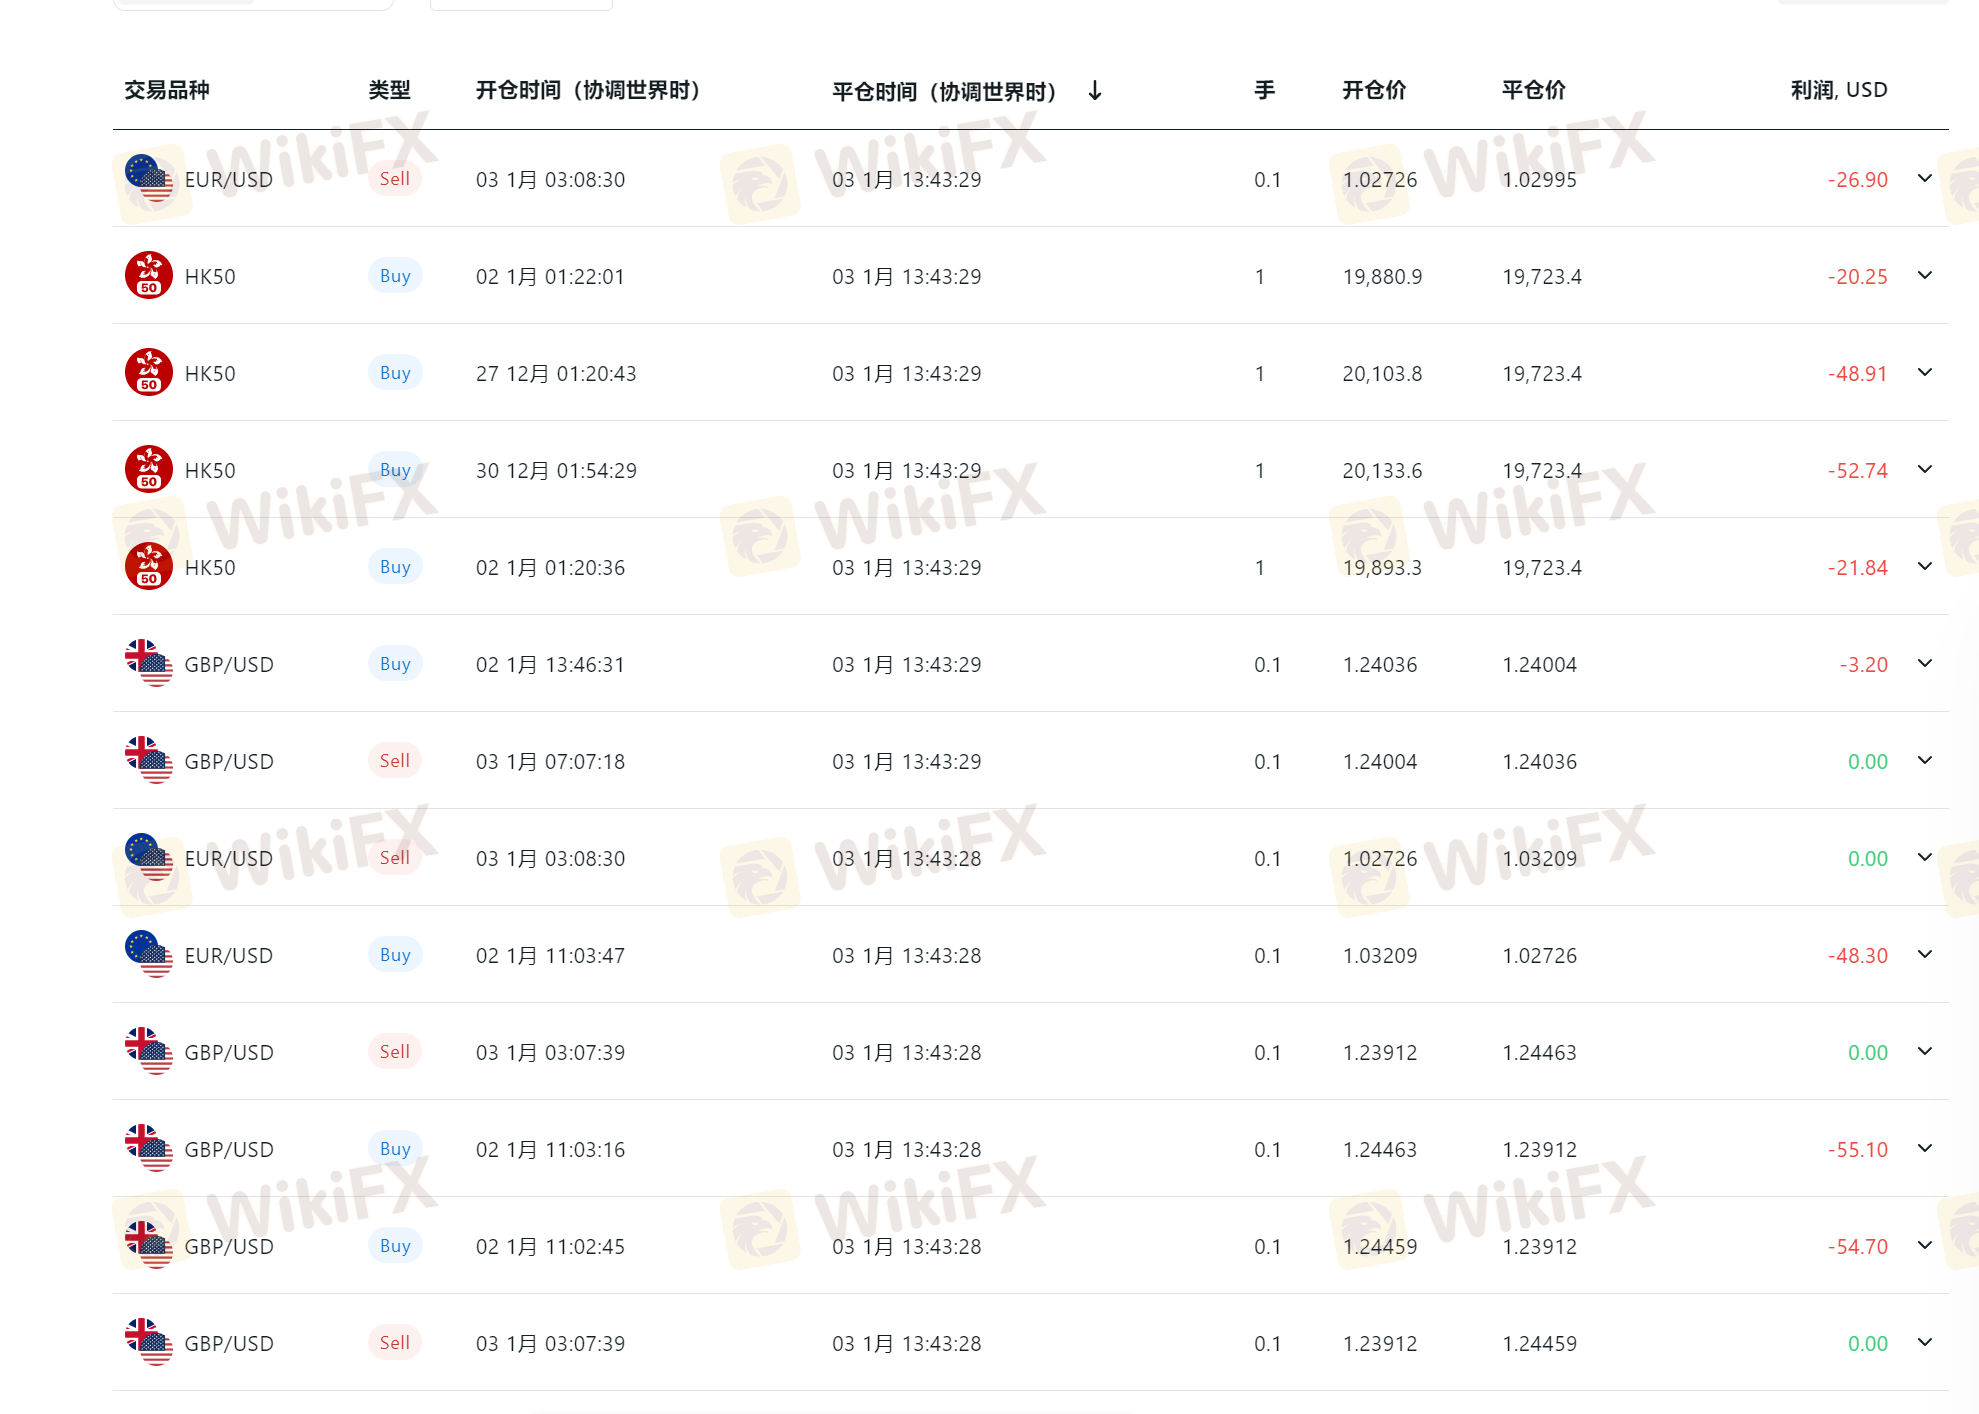Click HK50 icon opened 02 1月 01:22:01
The height and width of the screenshot is (1414, 1979).
click(148, 275)
